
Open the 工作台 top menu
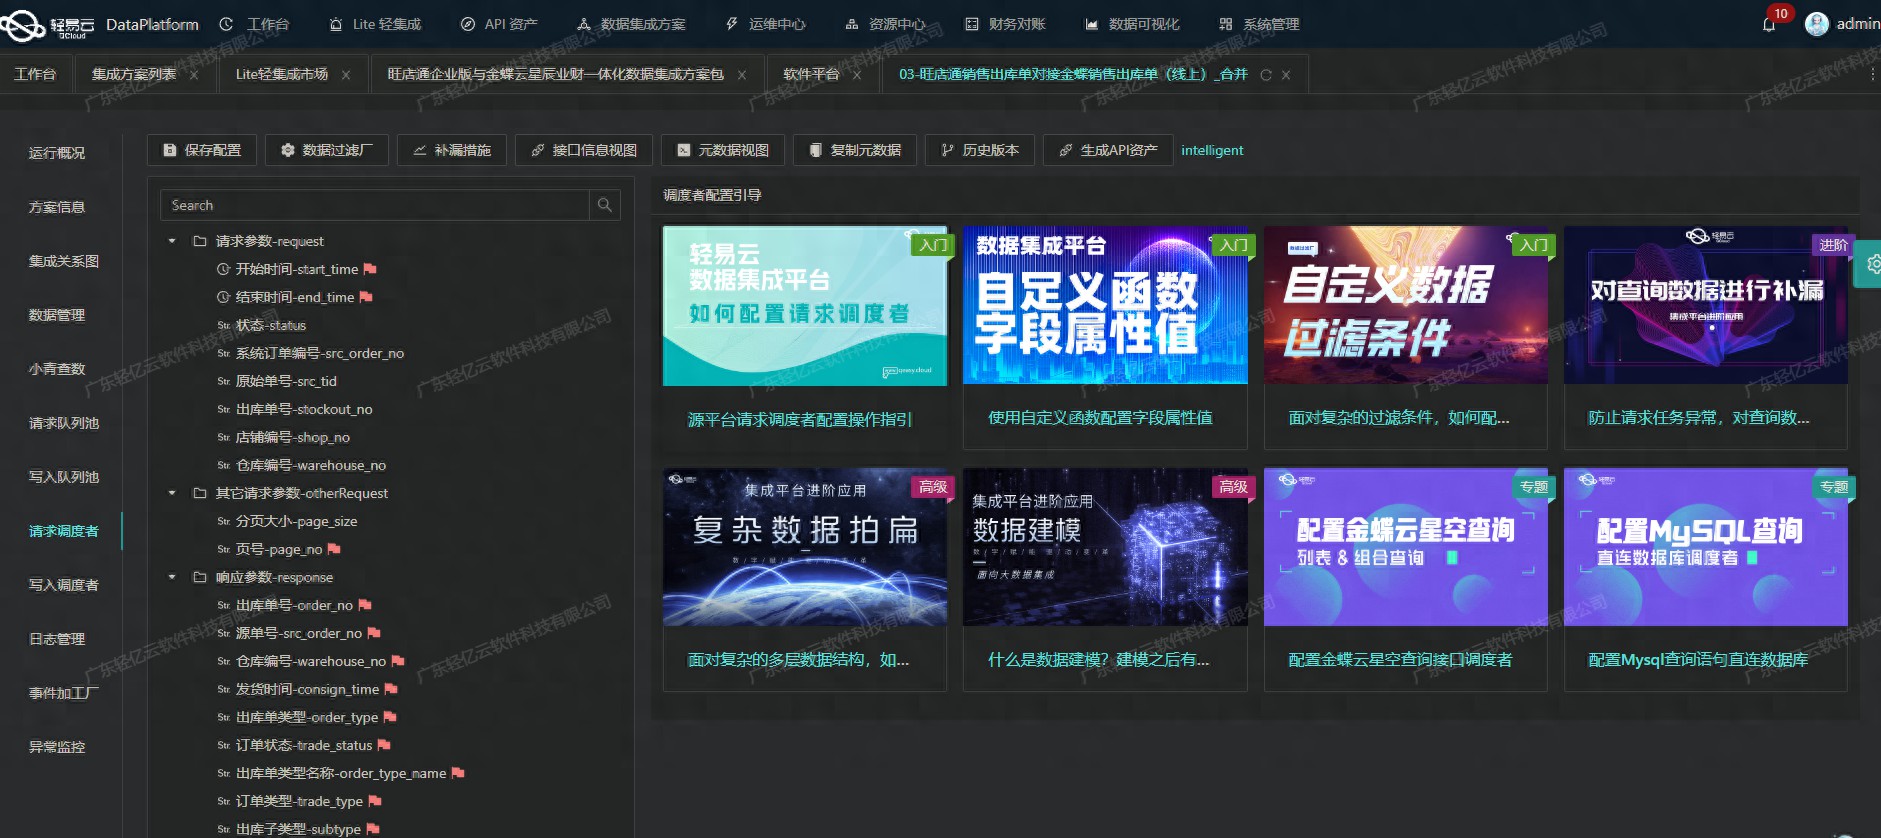click(255, 24)
